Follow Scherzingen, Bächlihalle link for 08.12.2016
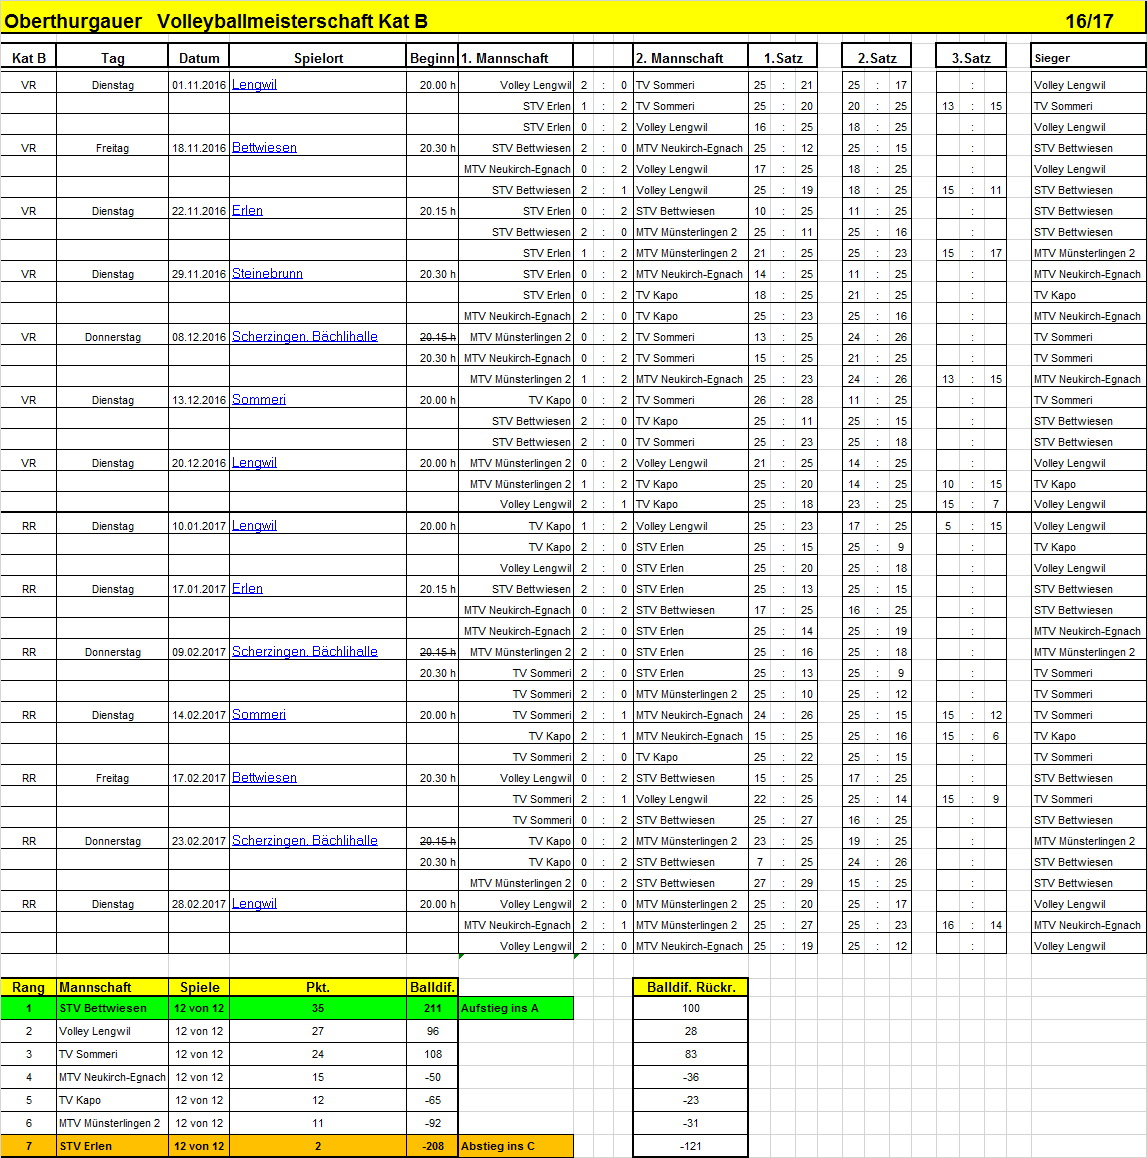The image size is (1147, 1158). coord(304,337)
